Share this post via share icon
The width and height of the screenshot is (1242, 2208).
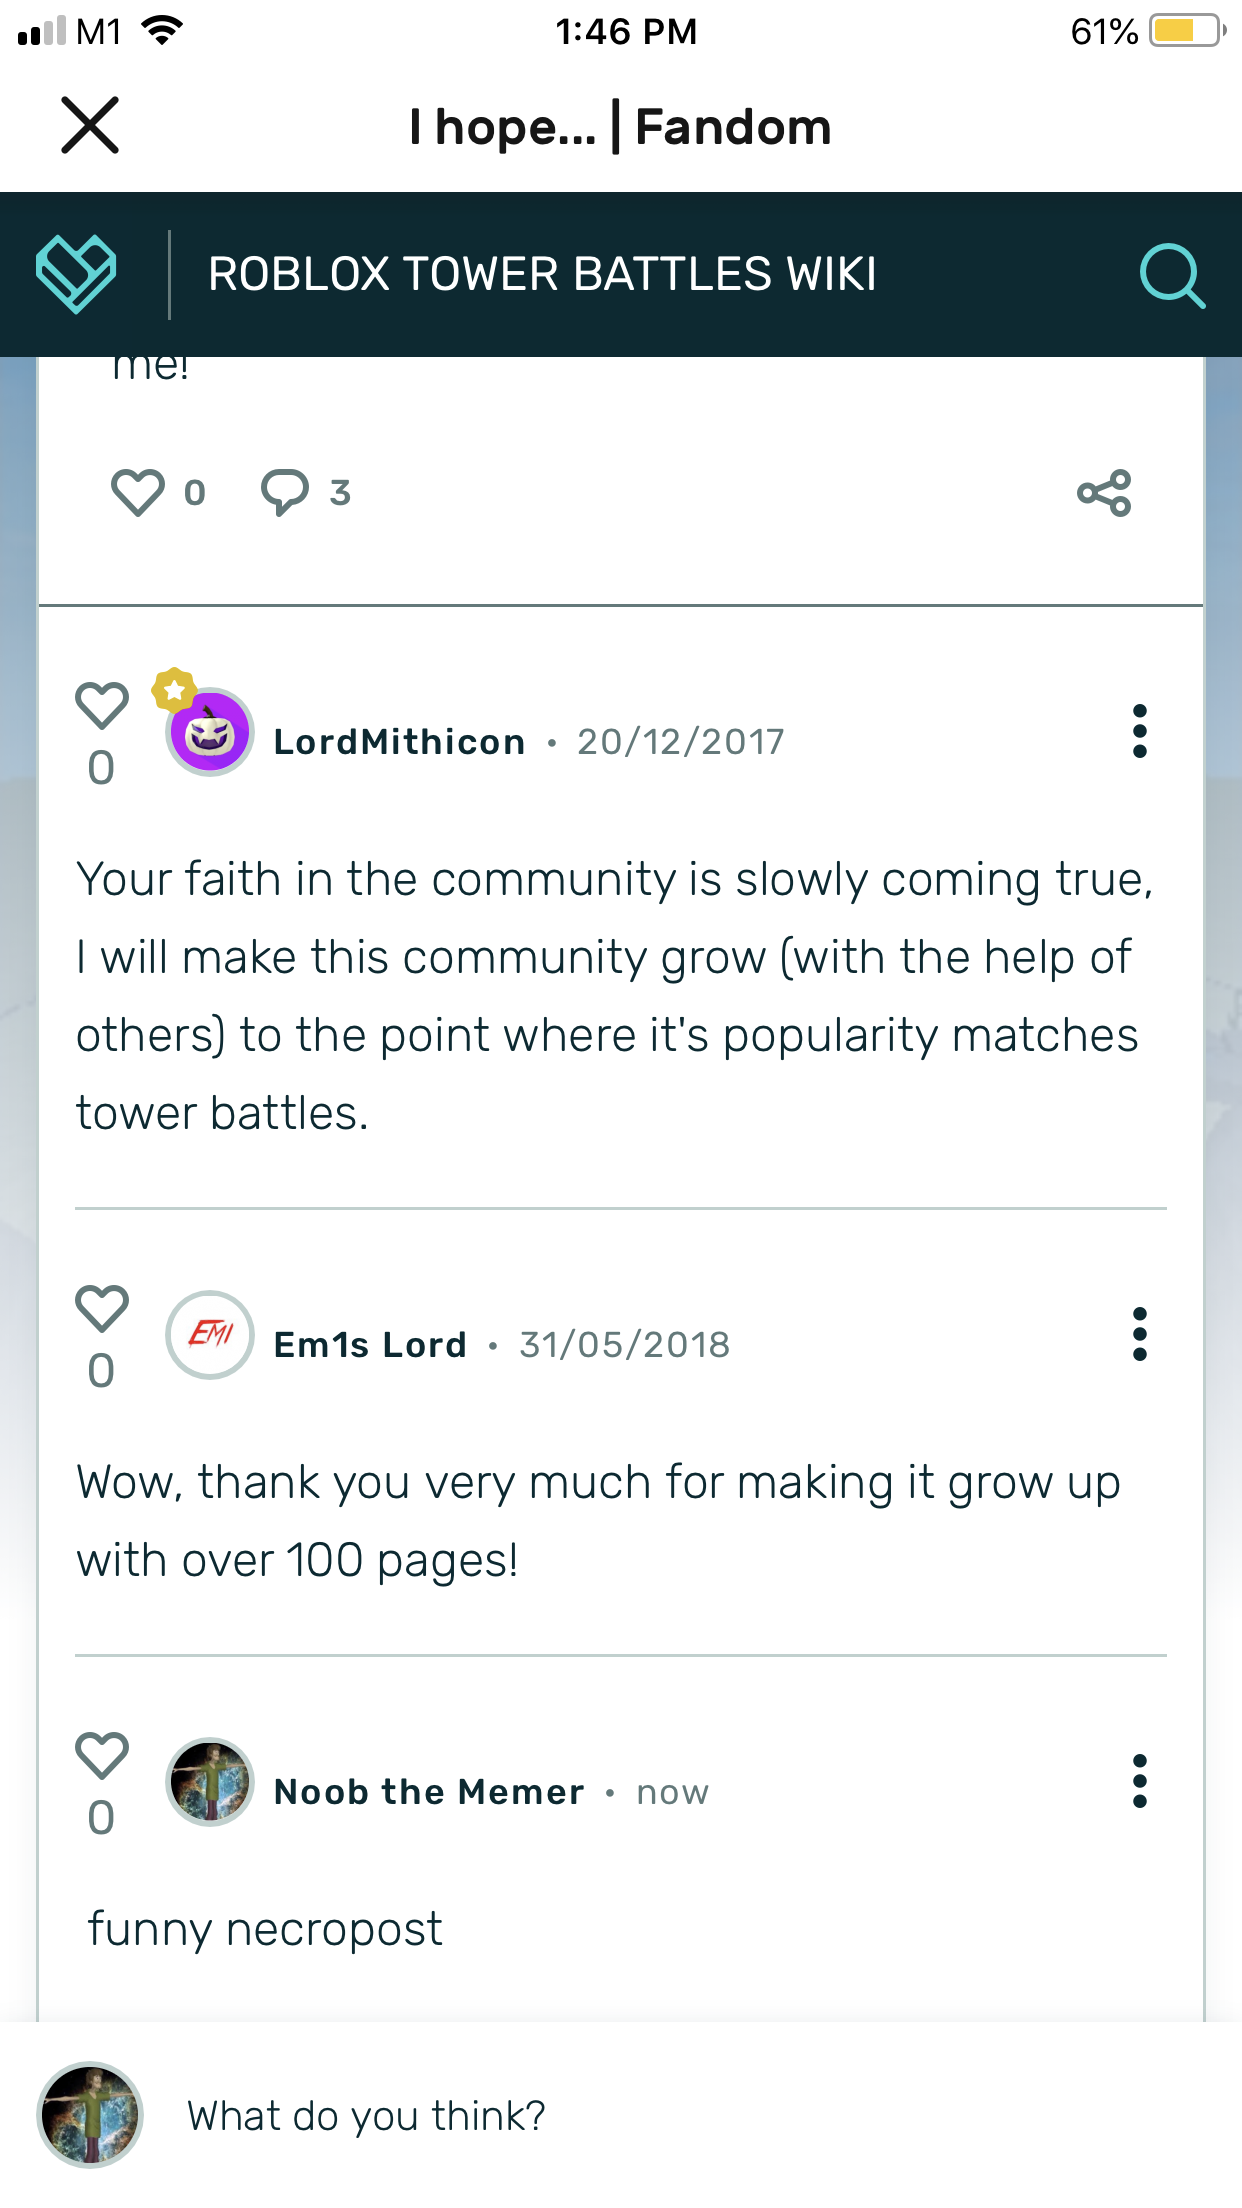coord(1104,493)
